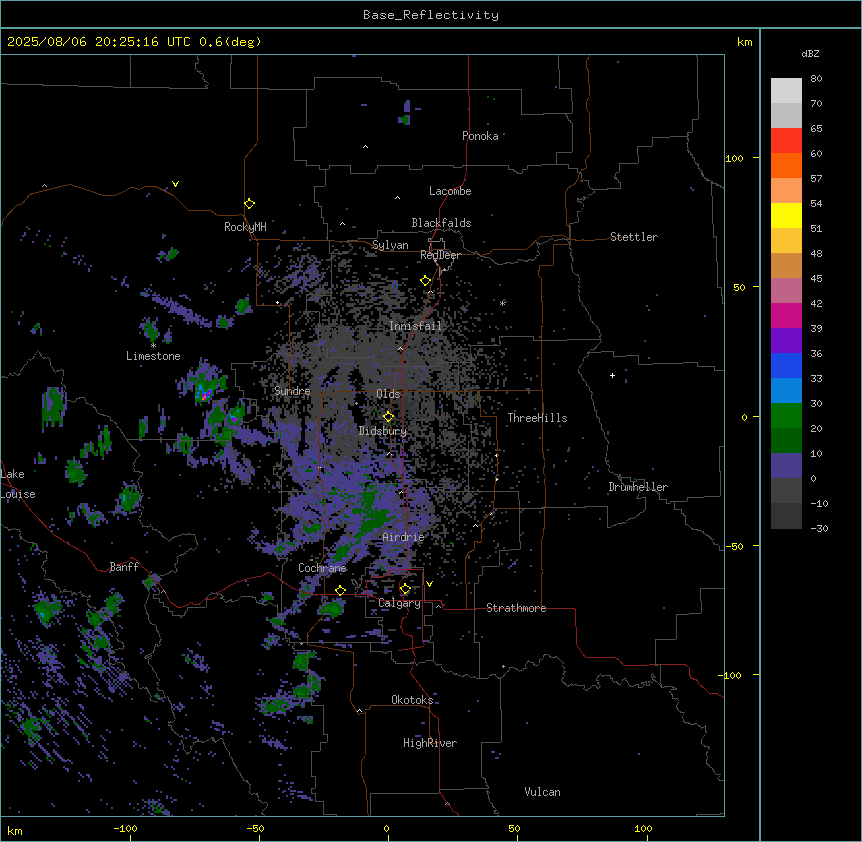Click the RedDeer city label
Viewport: 862px width, 842px height.
point(440,255)
